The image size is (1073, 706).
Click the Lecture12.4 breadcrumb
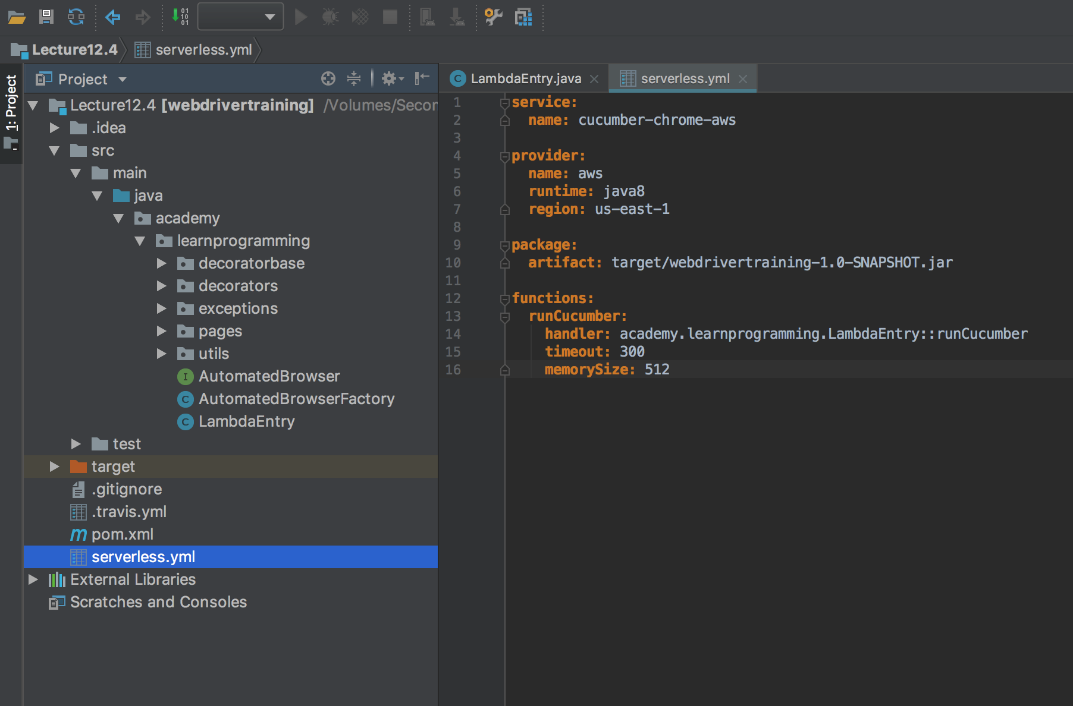coord(74,49)
